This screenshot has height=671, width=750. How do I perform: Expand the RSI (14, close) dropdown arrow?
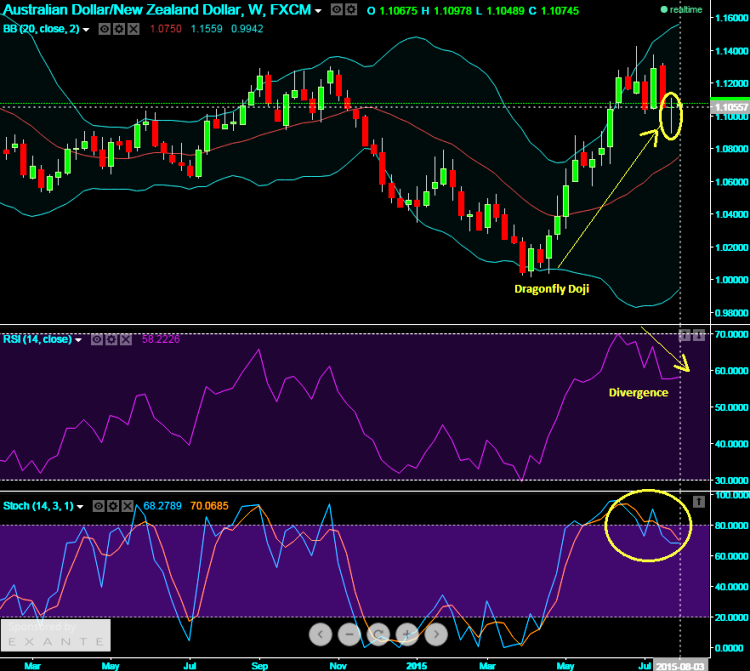tap(78, 340)
